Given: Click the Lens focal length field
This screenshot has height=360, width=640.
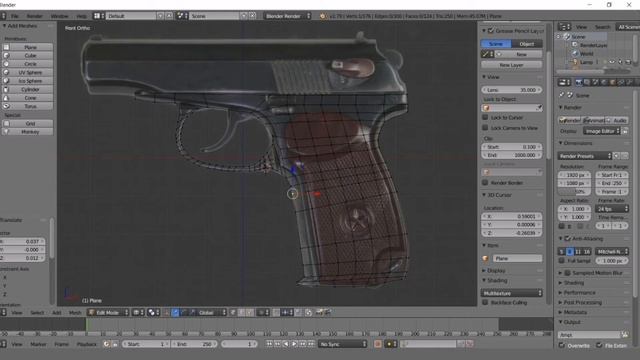Looking at the screenshot, I should click(x=511, y=90).
